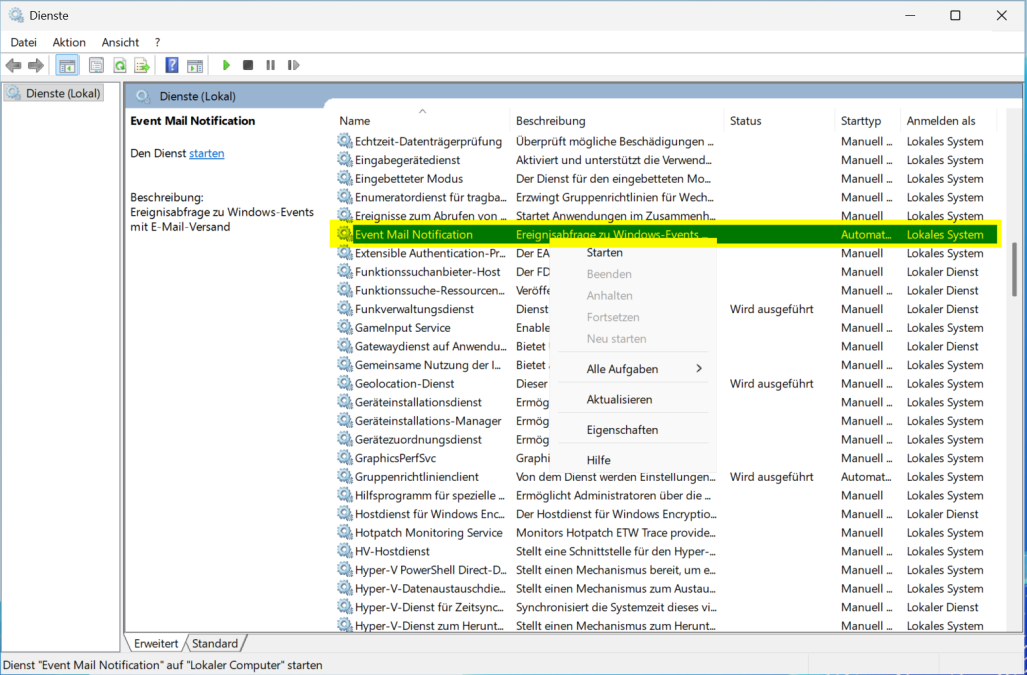Expand the Alle Aufgaben submenu
Image resolution: width=1027 pixels, height=675 pixels.
click(x=633, y=369)
